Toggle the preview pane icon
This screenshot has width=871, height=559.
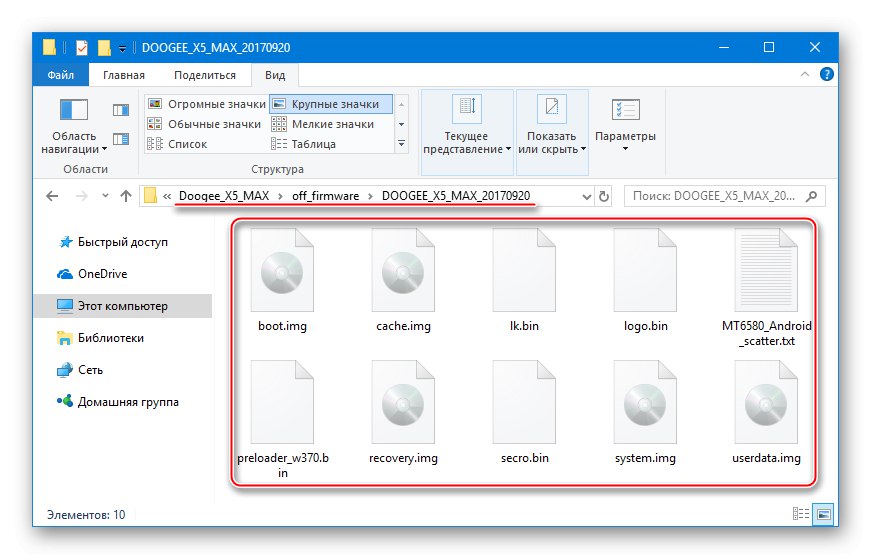pyautogui.click(x=121, y=110)
